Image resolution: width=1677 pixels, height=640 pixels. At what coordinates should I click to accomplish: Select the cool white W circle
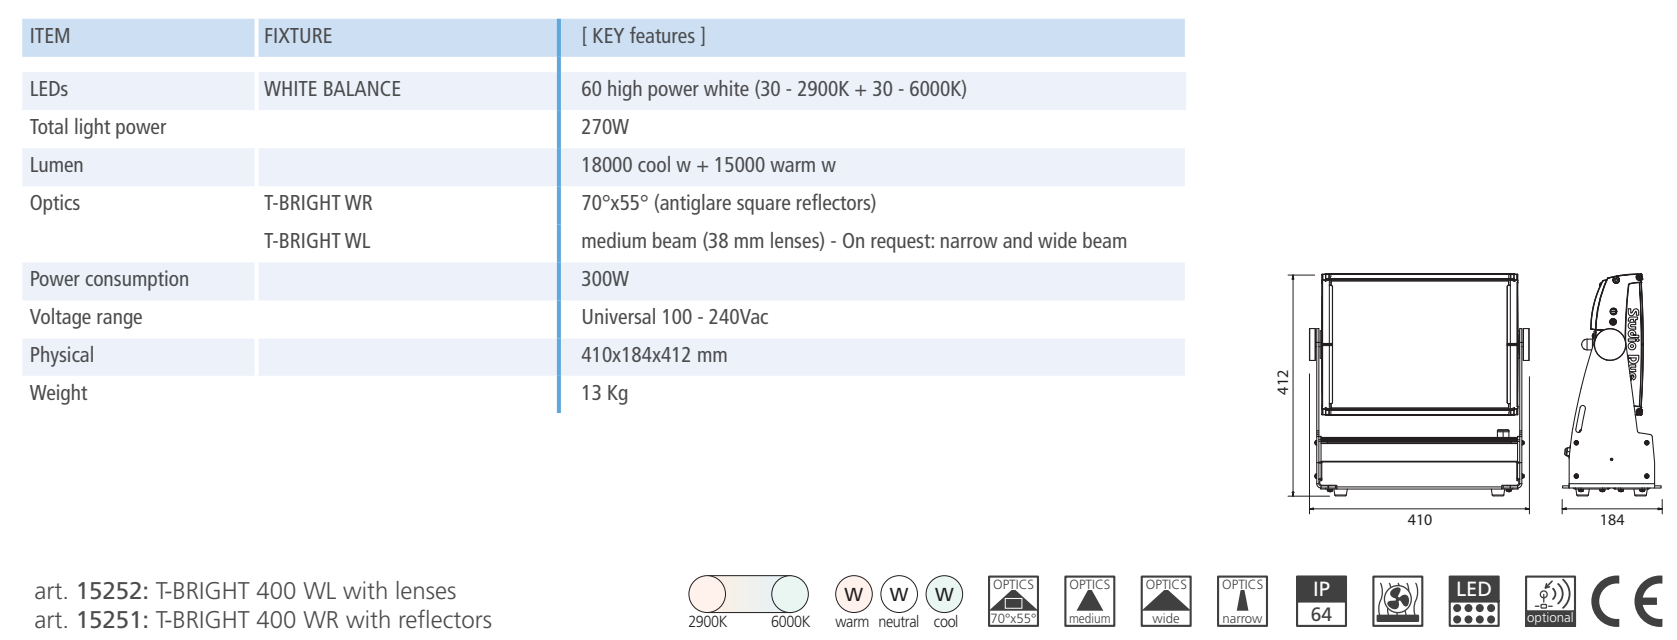[x=944, y=594]
